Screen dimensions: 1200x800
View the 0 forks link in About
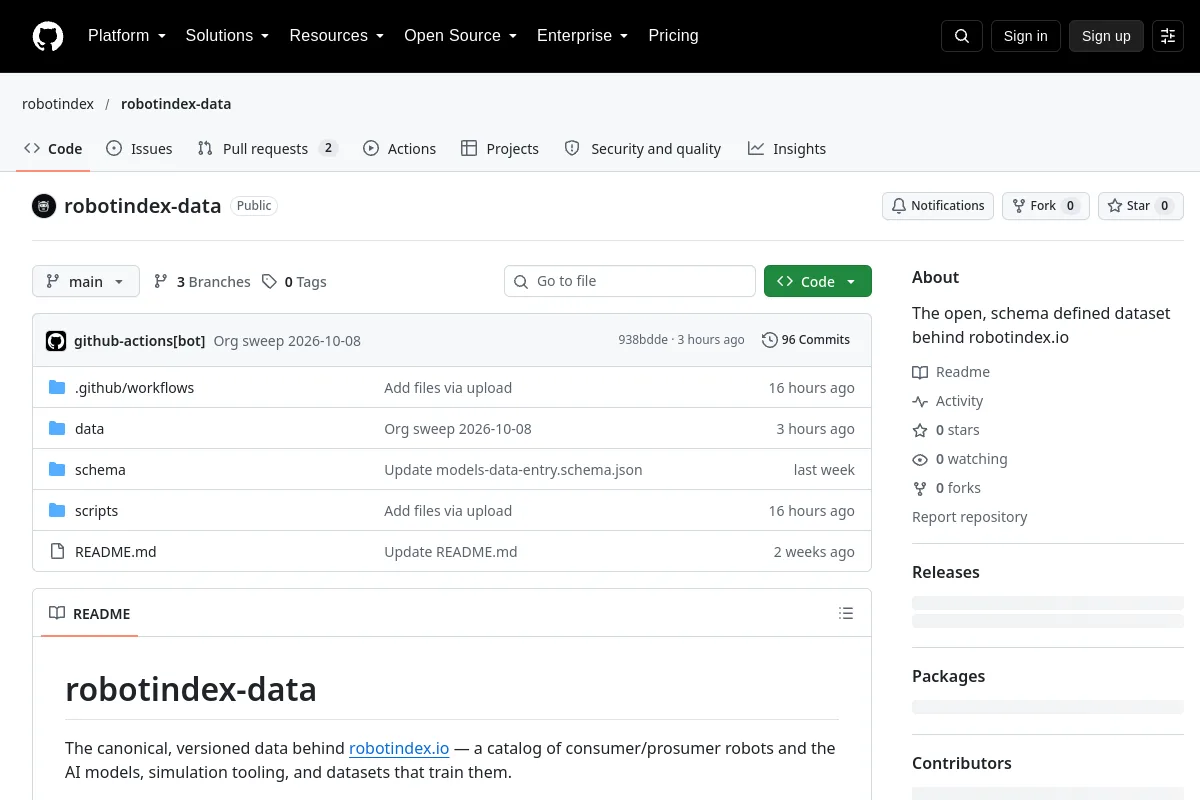pyautogui.click(x=947, y=488)
